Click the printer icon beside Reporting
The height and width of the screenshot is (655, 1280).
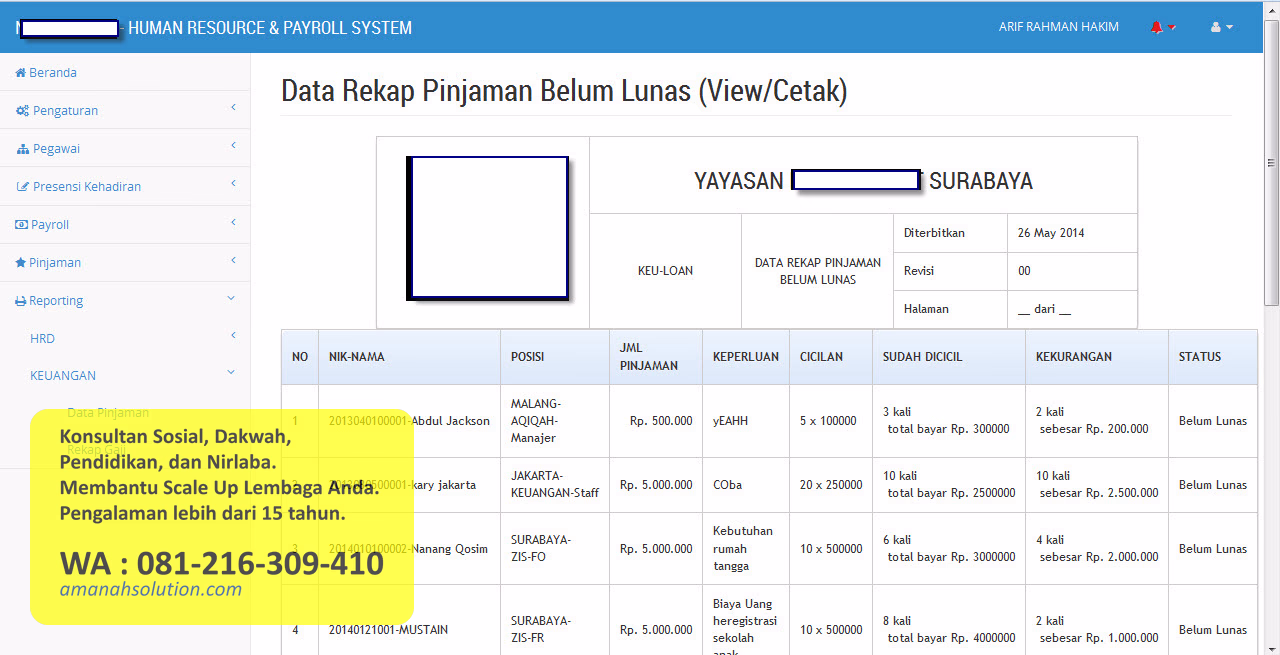coord(21,301)
